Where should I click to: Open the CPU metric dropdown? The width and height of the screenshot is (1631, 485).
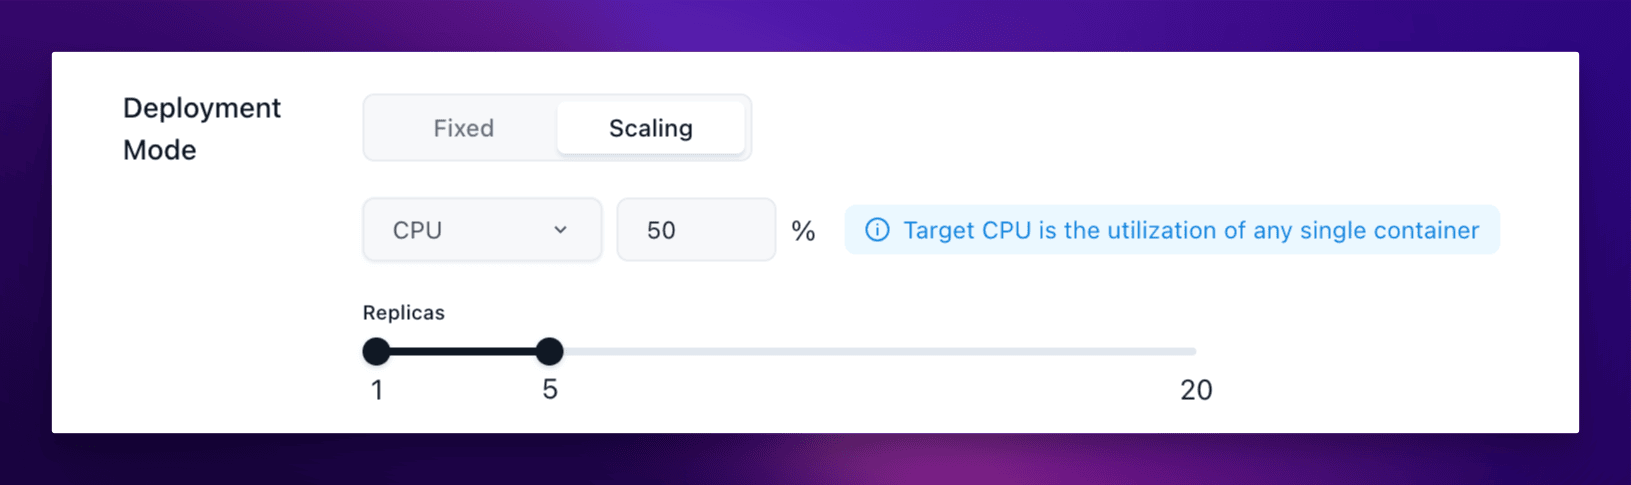click(x=482, y=230)
